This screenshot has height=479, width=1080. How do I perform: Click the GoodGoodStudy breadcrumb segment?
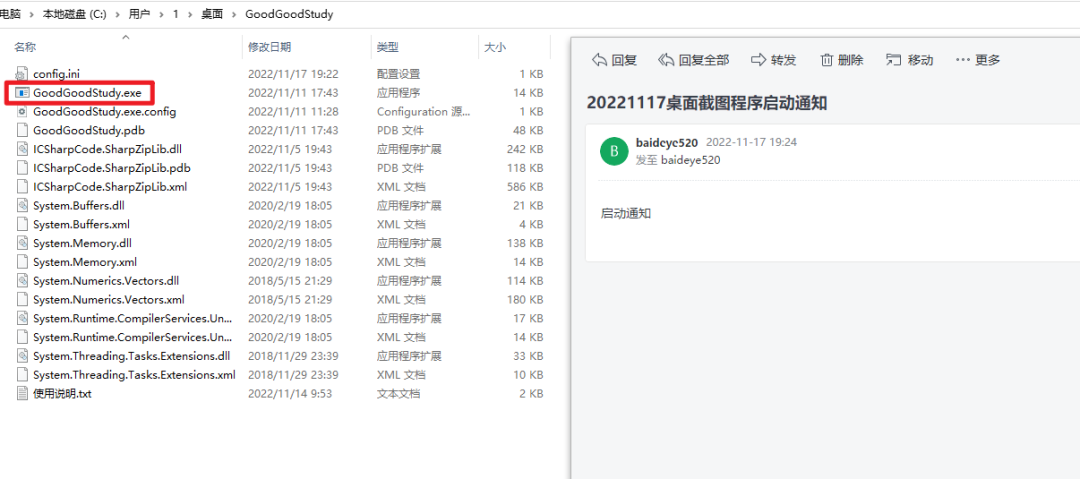(289, 14)
